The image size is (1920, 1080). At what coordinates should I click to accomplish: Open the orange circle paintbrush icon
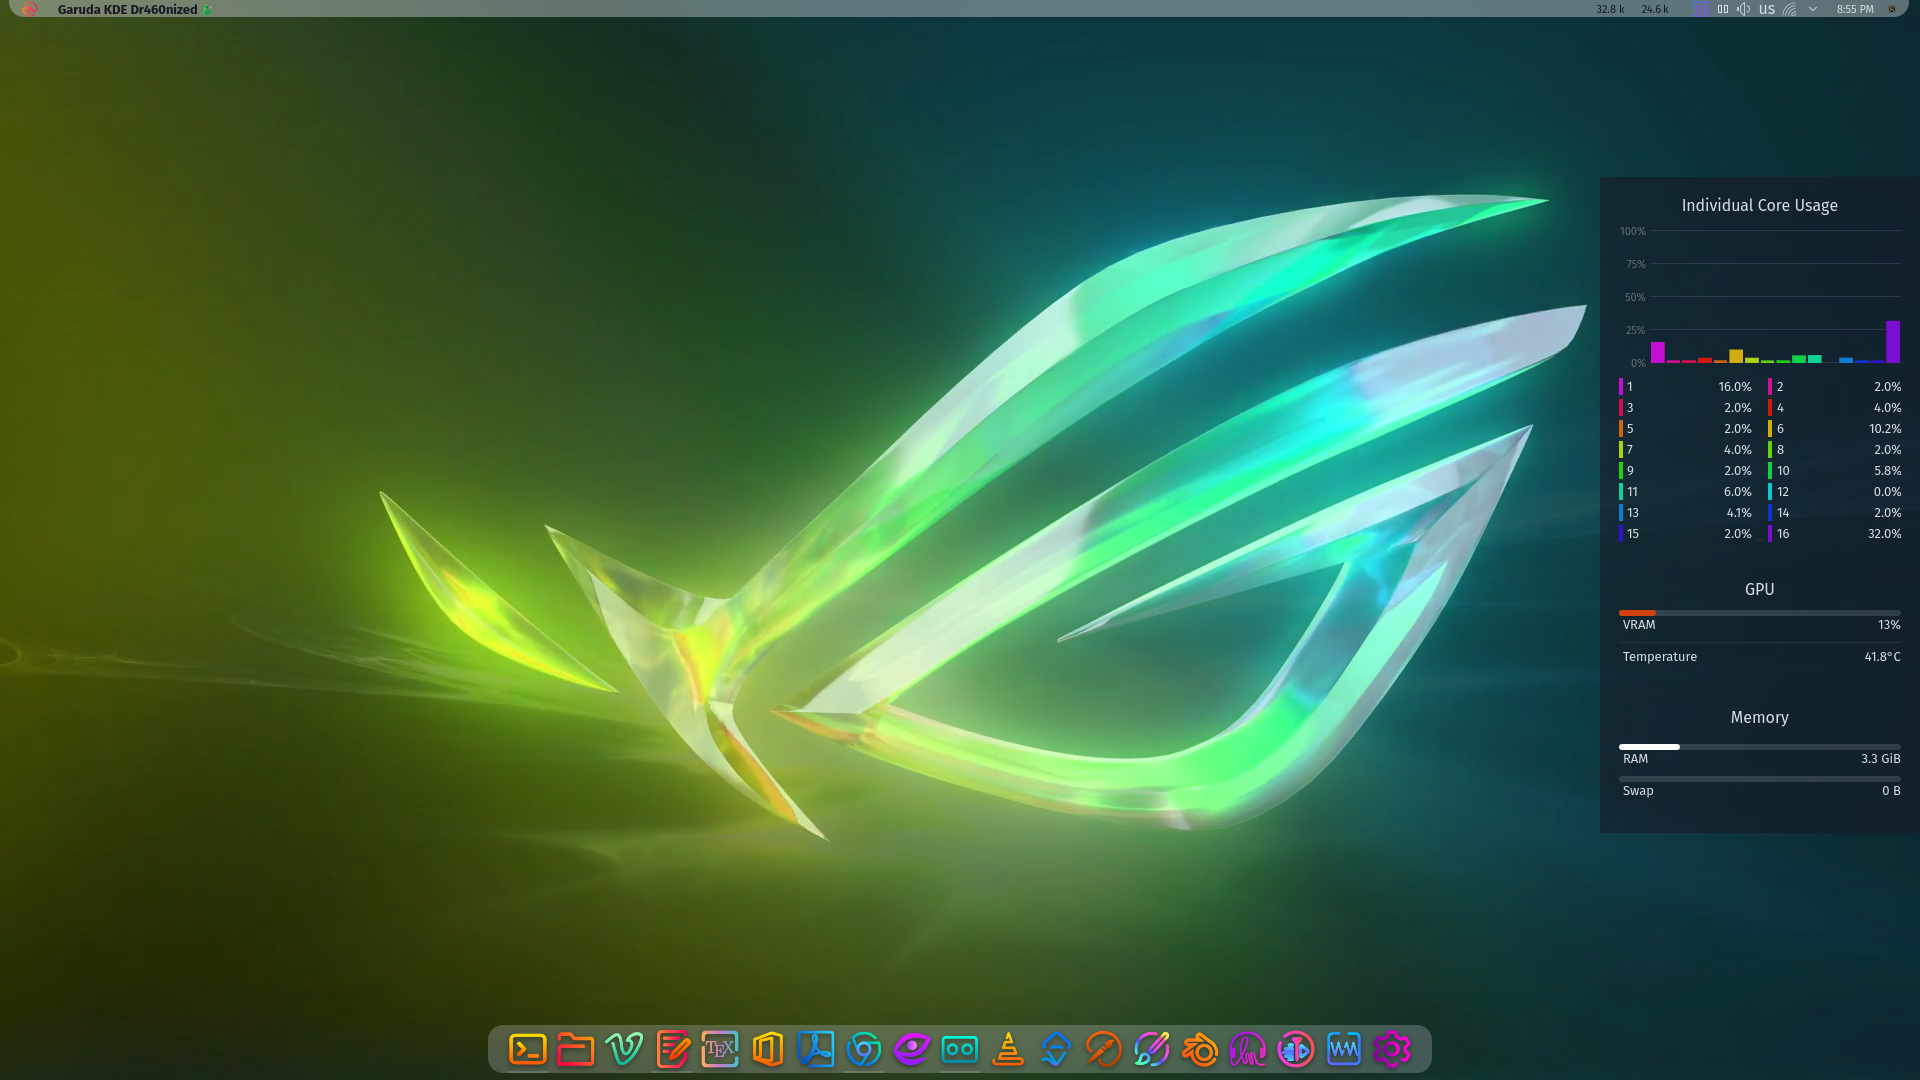(x=1104, y=1049)
